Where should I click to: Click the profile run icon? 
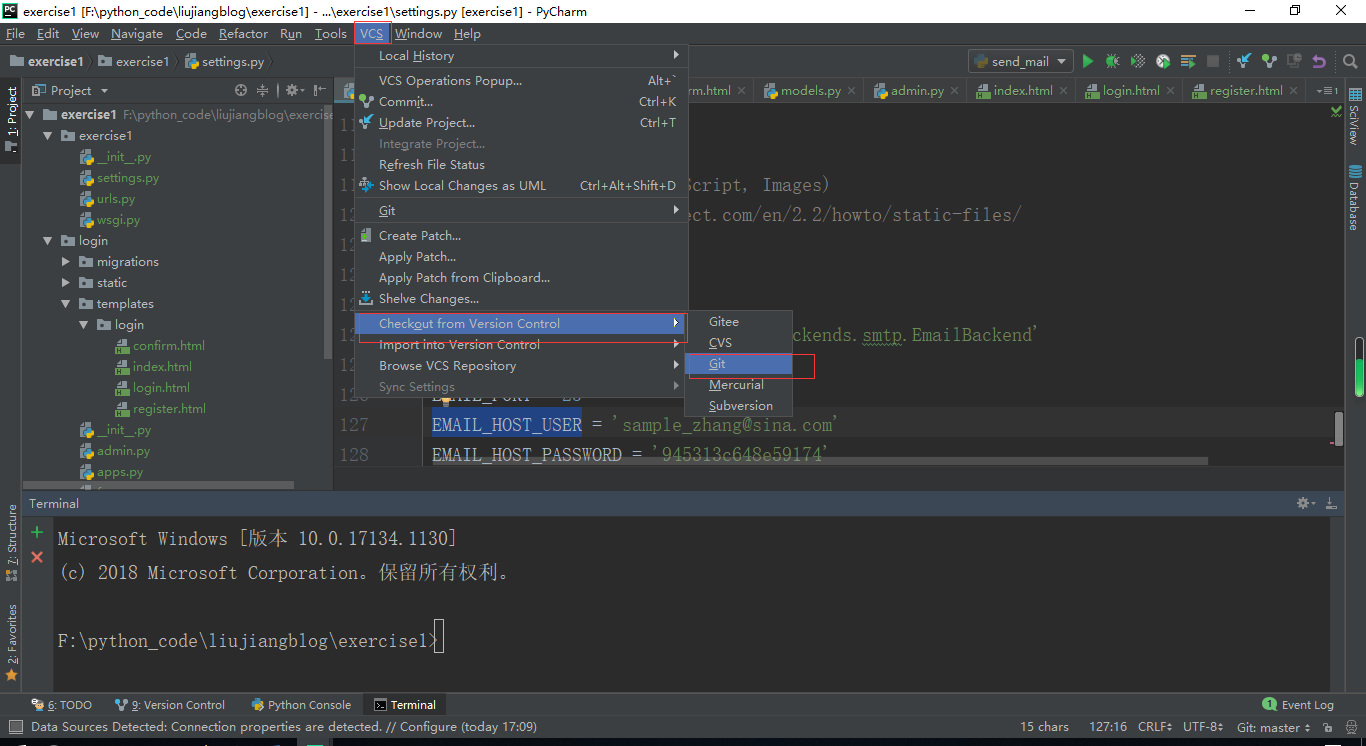pos(1163,61)
